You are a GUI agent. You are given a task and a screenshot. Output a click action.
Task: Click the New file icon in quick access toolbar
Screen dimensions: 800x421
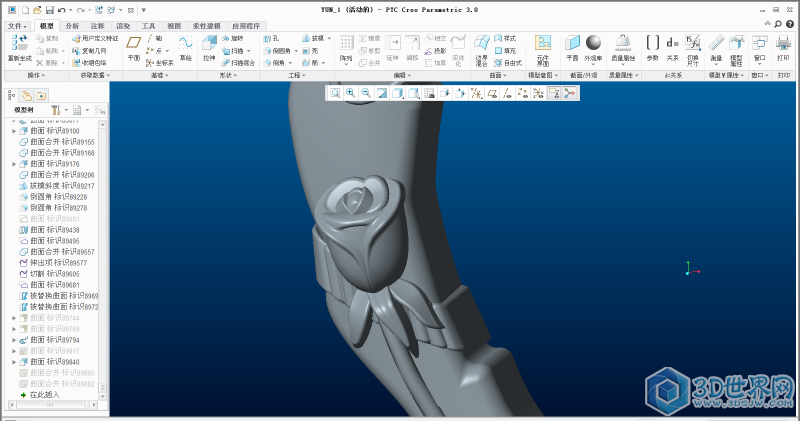pyautogui.click(x=25, y=10)
